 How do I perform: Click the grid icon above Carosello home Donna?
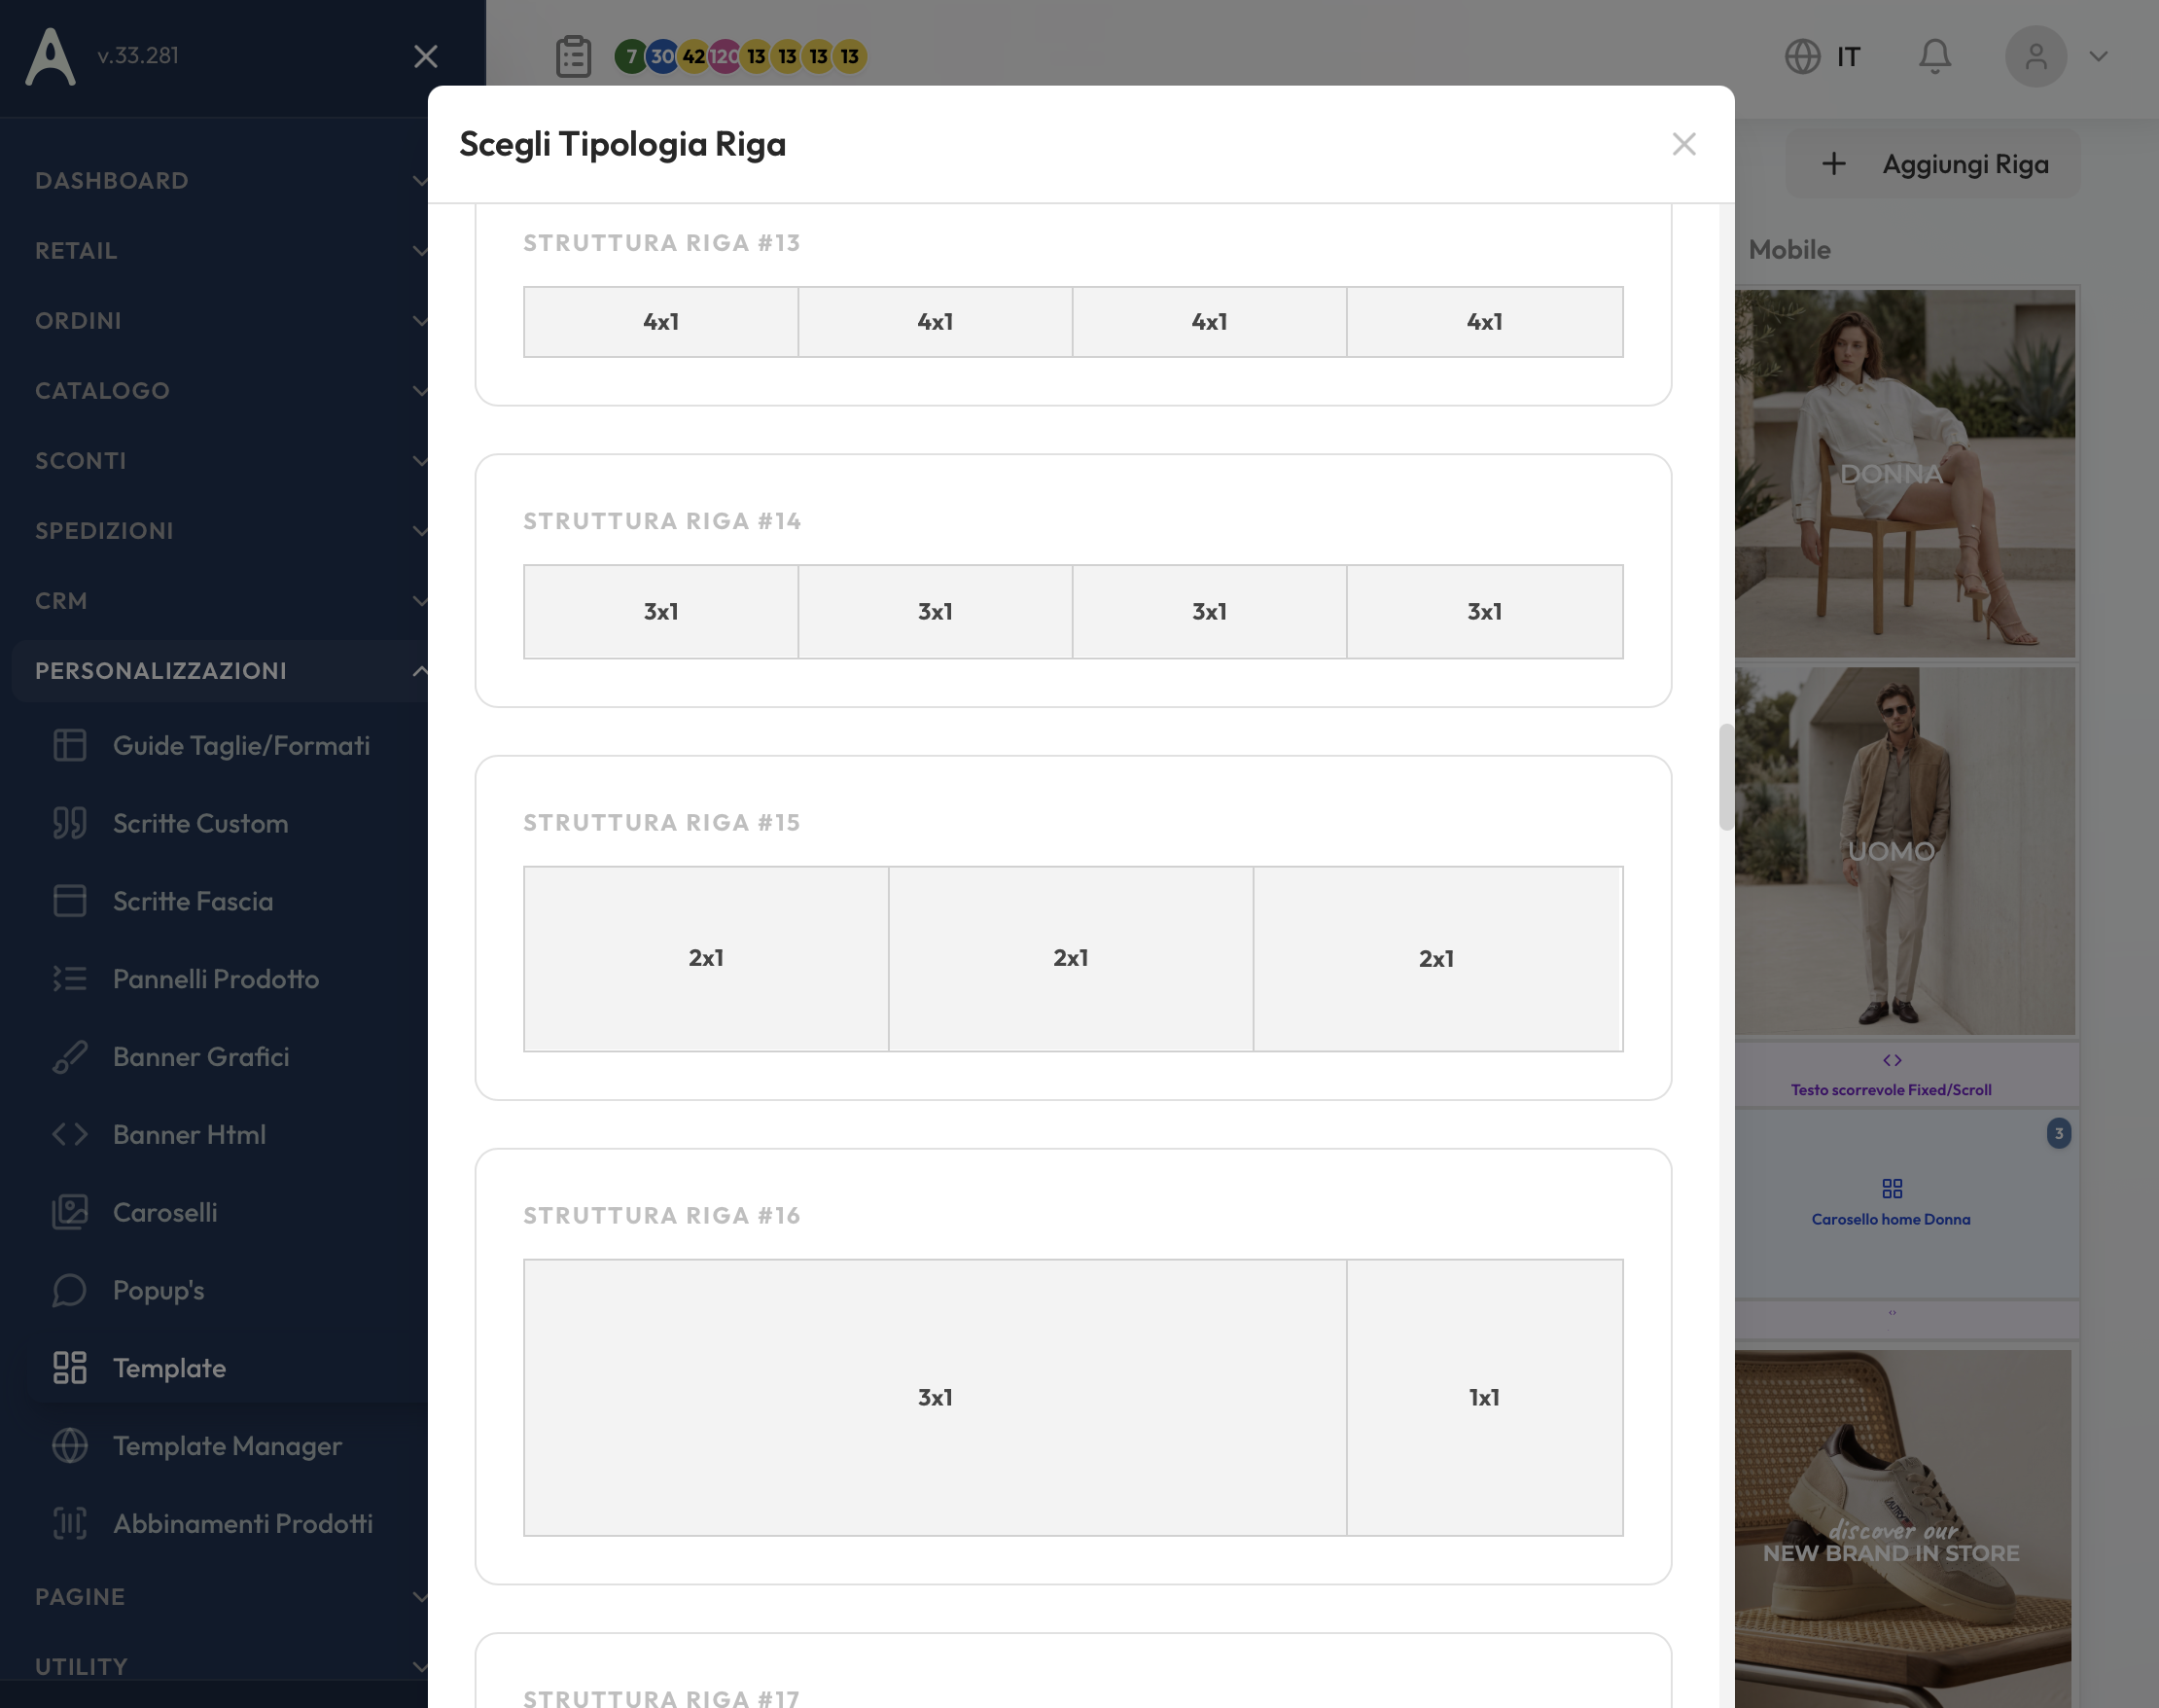click(x=1892, y=1188)
